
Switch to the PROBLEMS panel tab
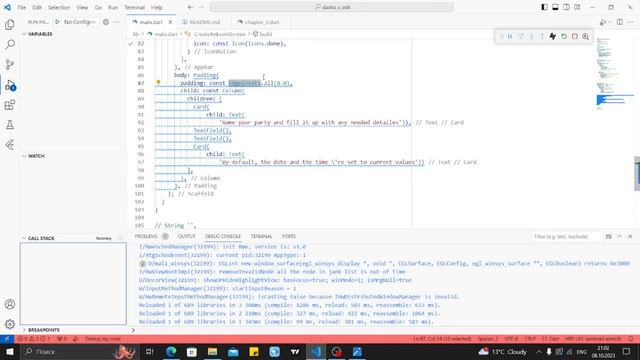pyautogui.click(x=146, y=236)
